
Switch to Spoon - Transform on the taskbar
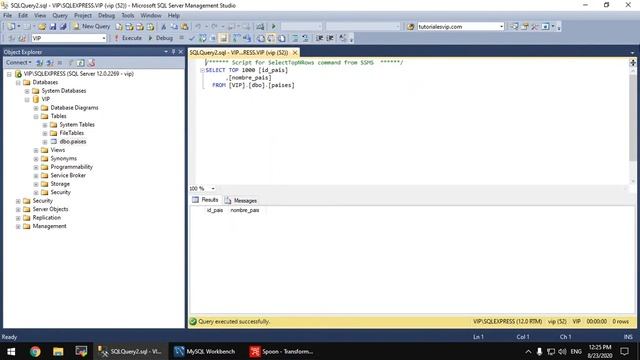(282, 351)
